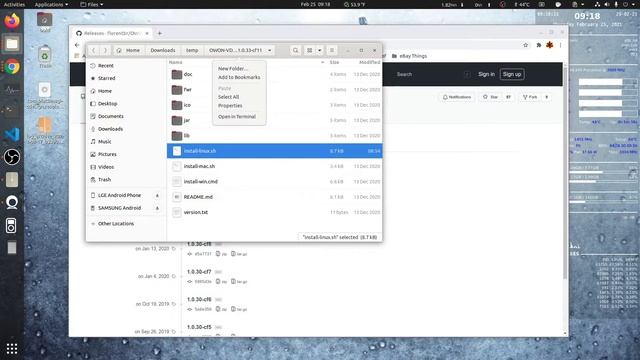Open Chrome three-dot menu

pyautogui.click(x=561, y=45)
